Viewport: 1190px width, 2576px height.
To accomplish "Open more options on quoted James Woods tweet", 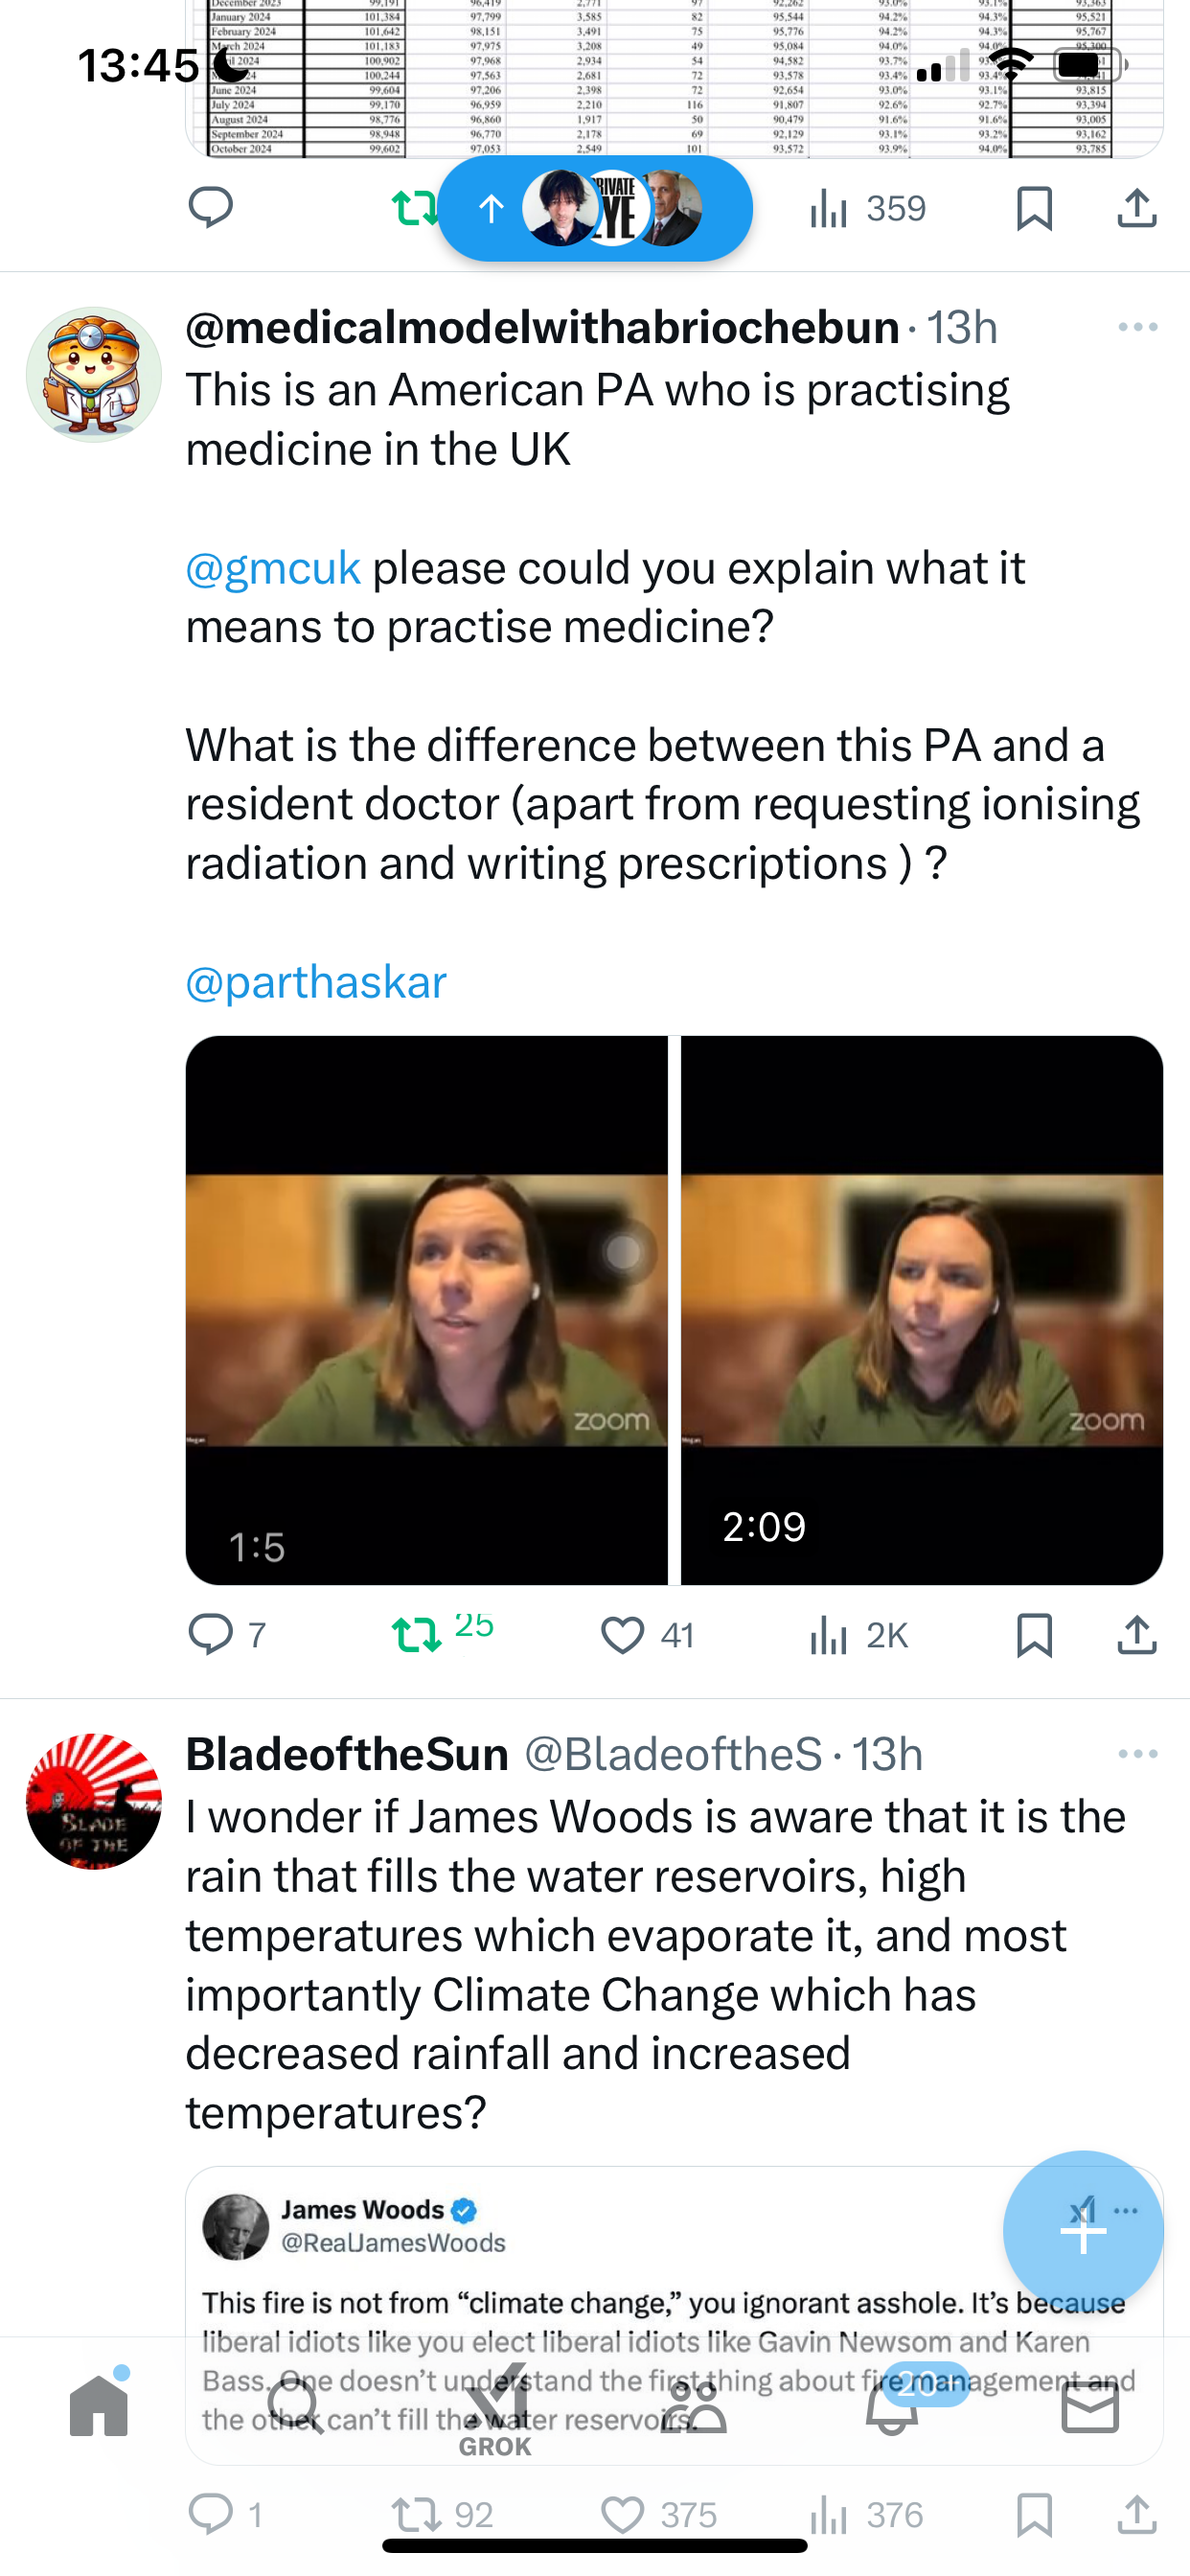I will pyautogui.click(x=1126, y=2210).
